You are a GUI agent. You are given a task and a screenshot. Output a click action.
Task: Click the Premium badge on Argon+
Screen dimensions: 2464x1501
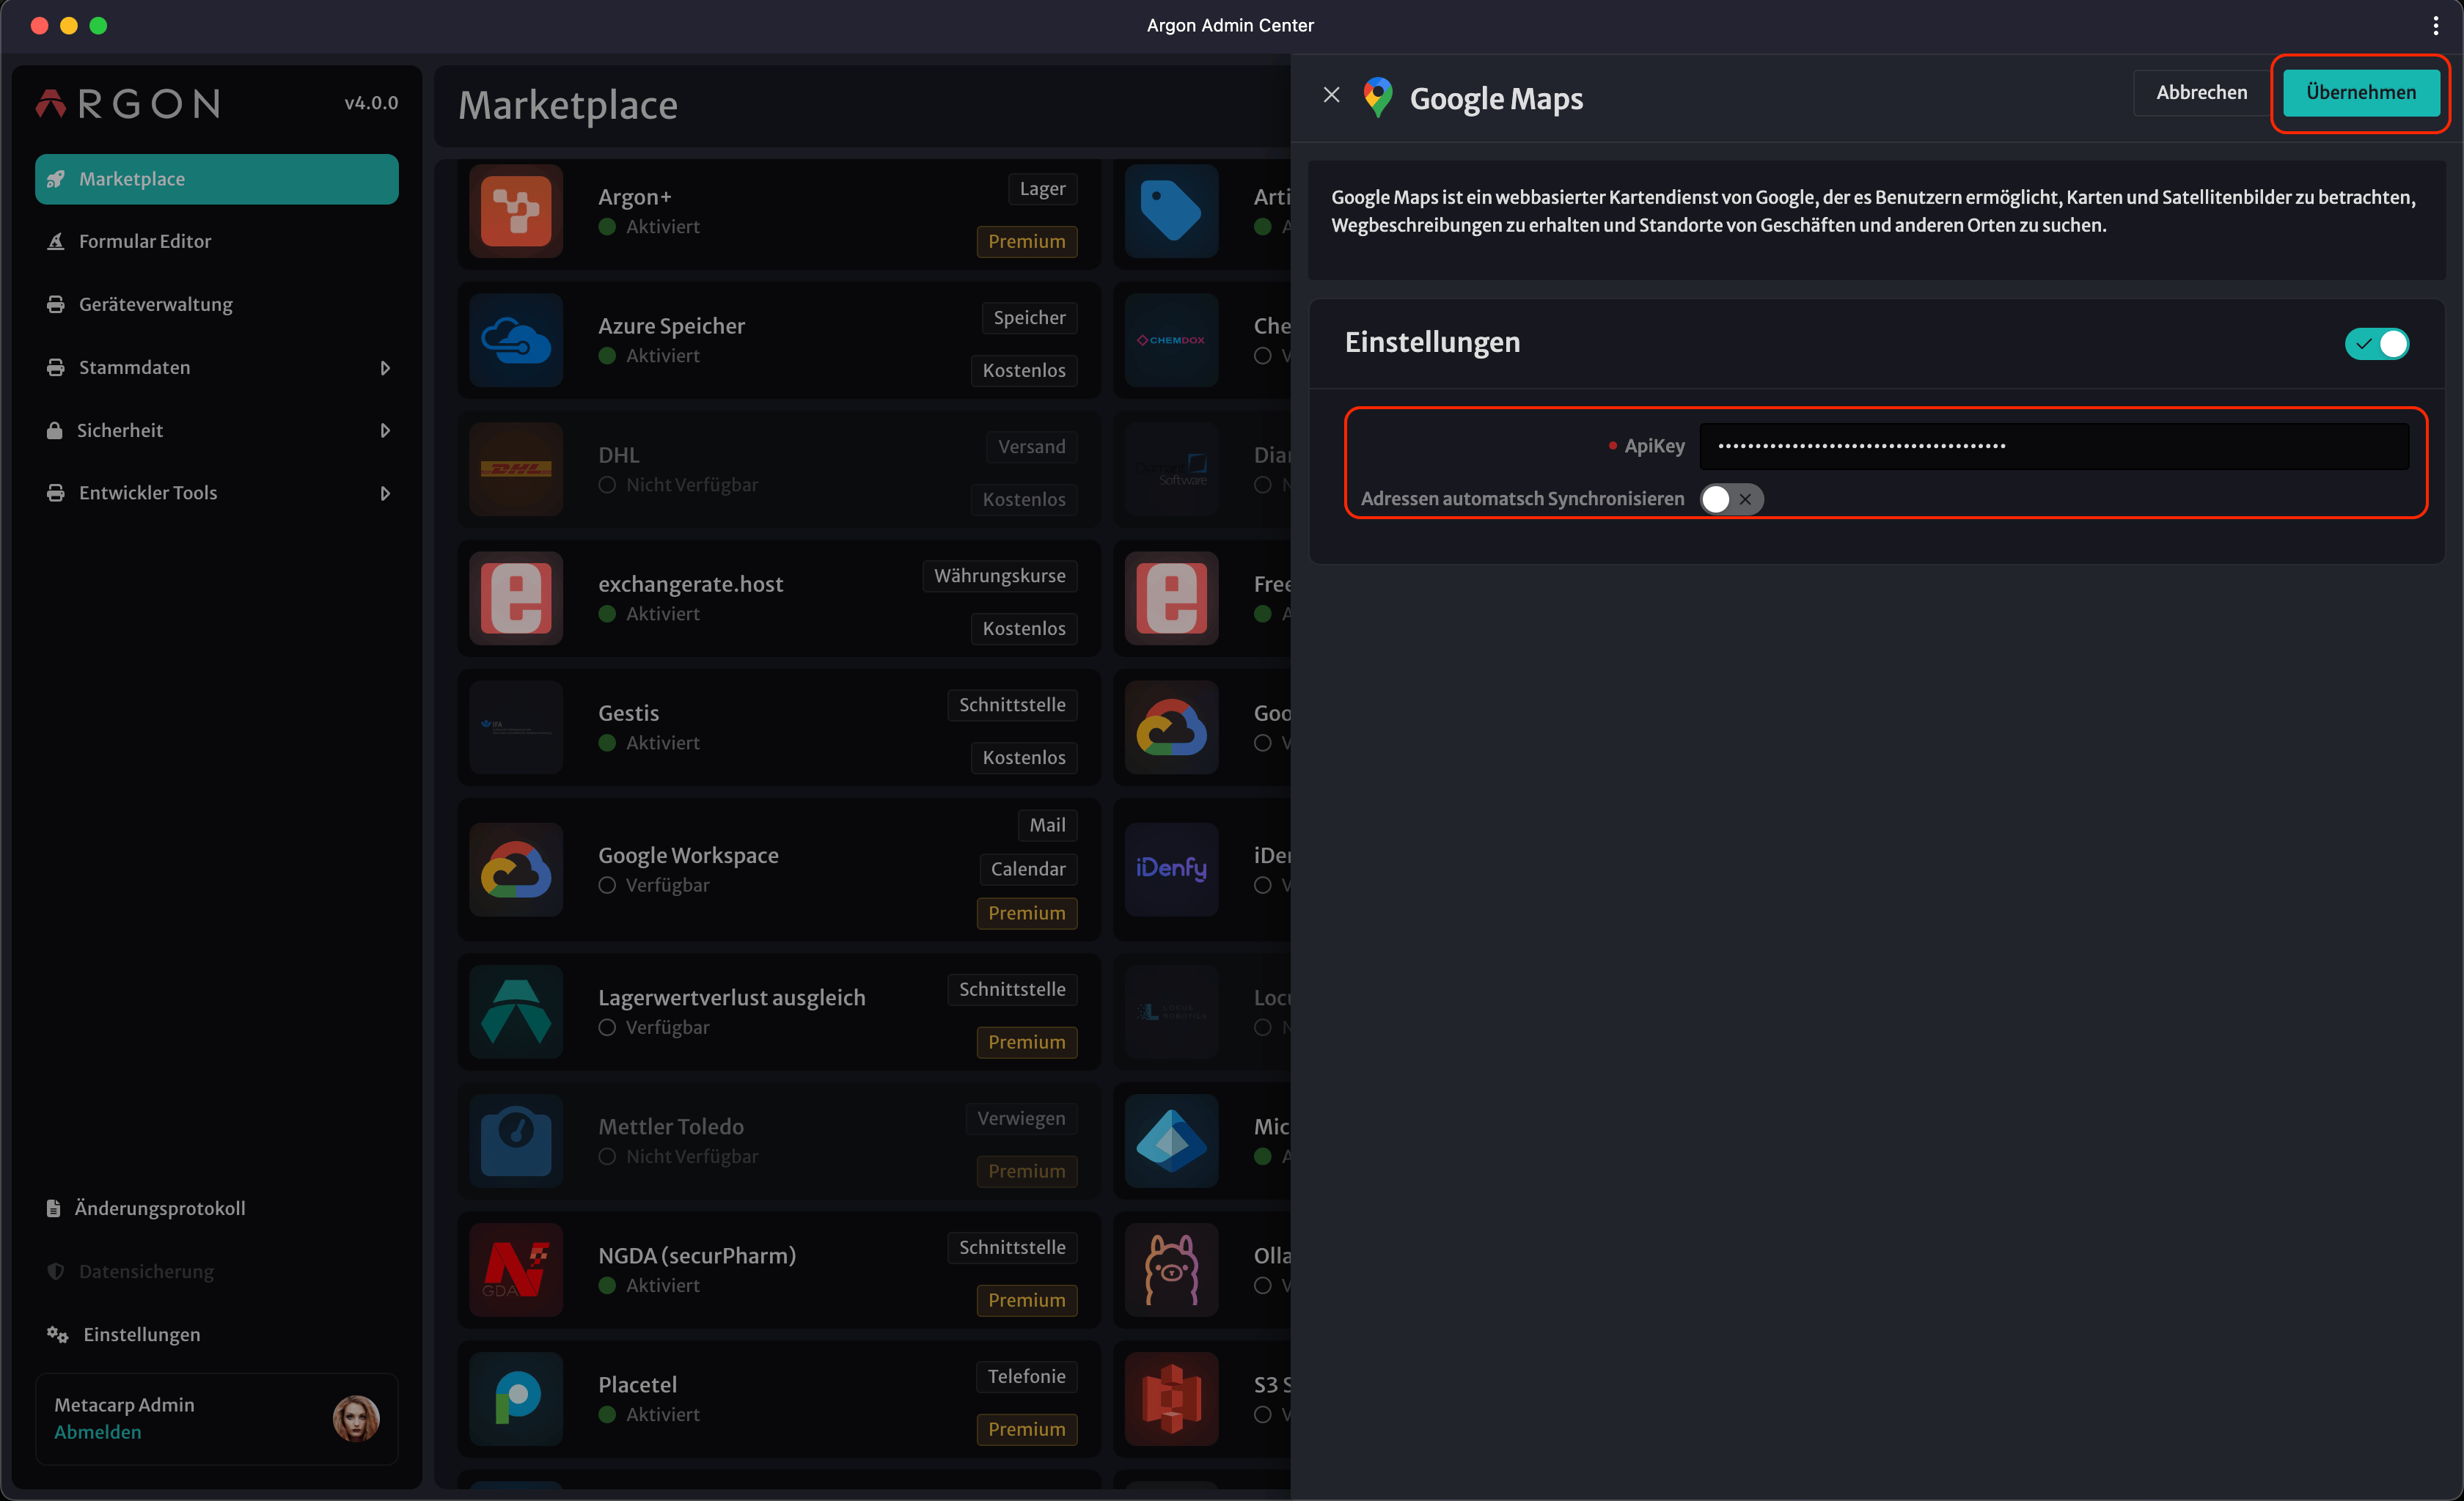(1026, 242)
